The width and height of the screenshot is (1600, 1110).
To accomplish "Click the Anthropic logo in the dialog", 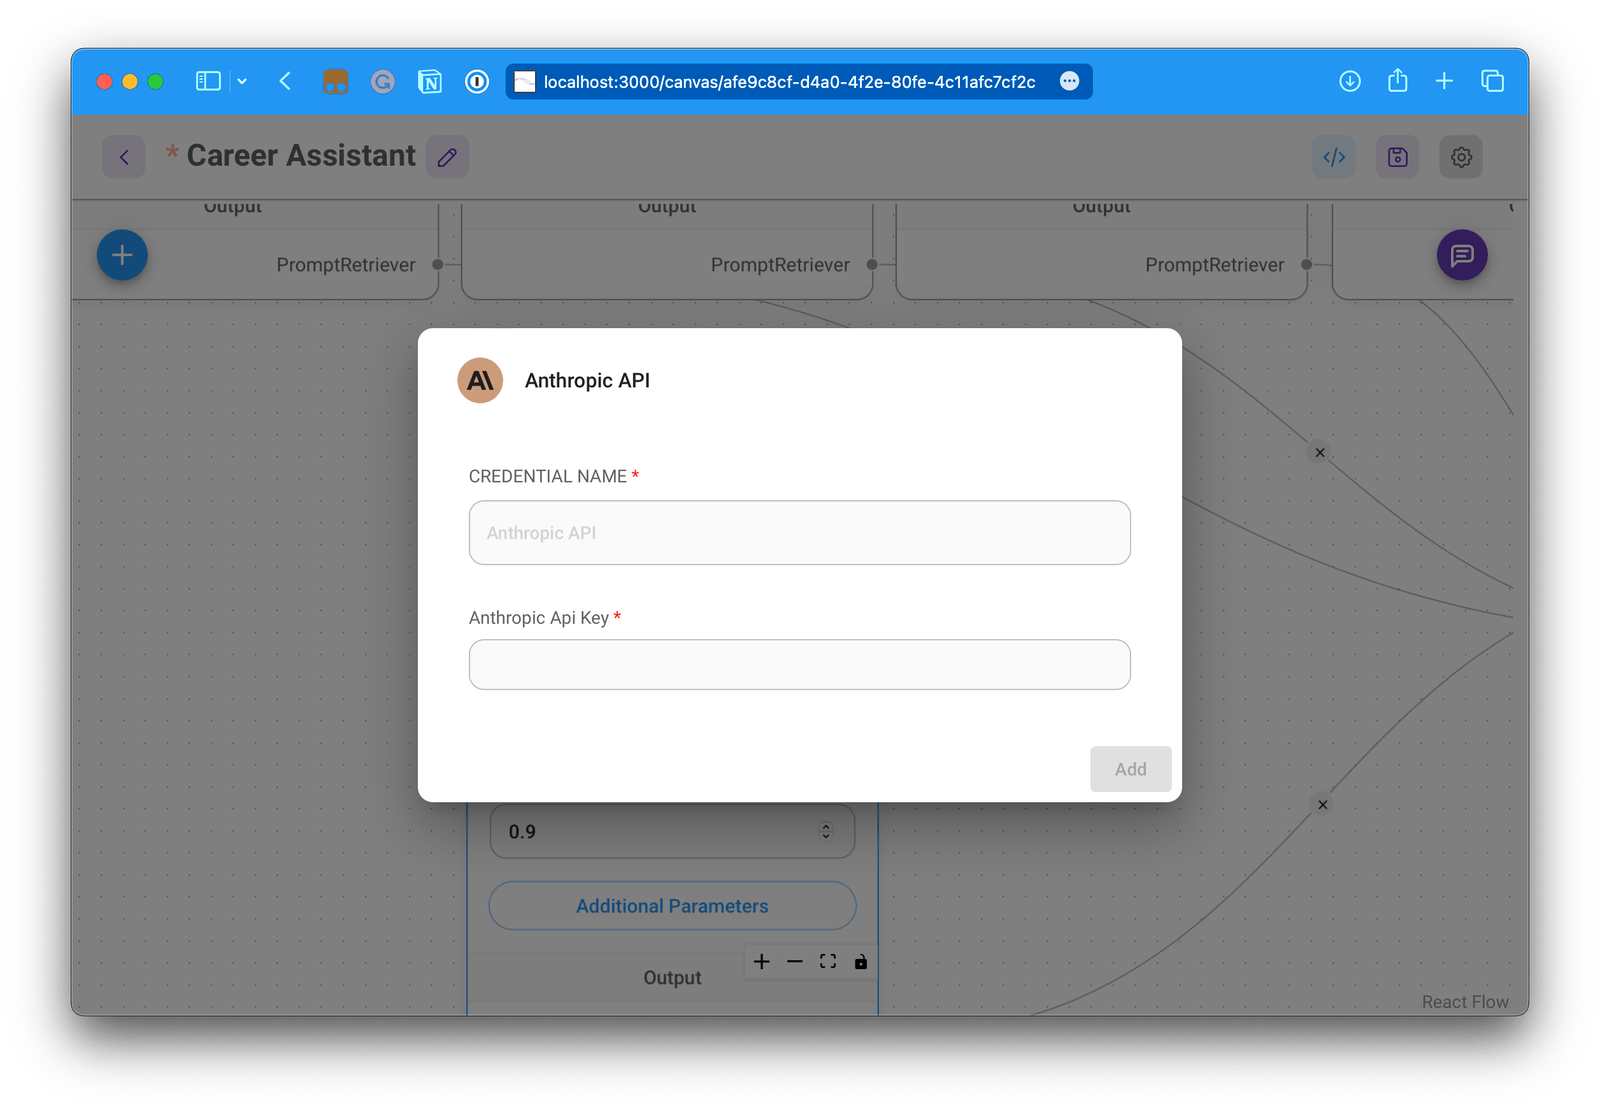I will point(480,380).
